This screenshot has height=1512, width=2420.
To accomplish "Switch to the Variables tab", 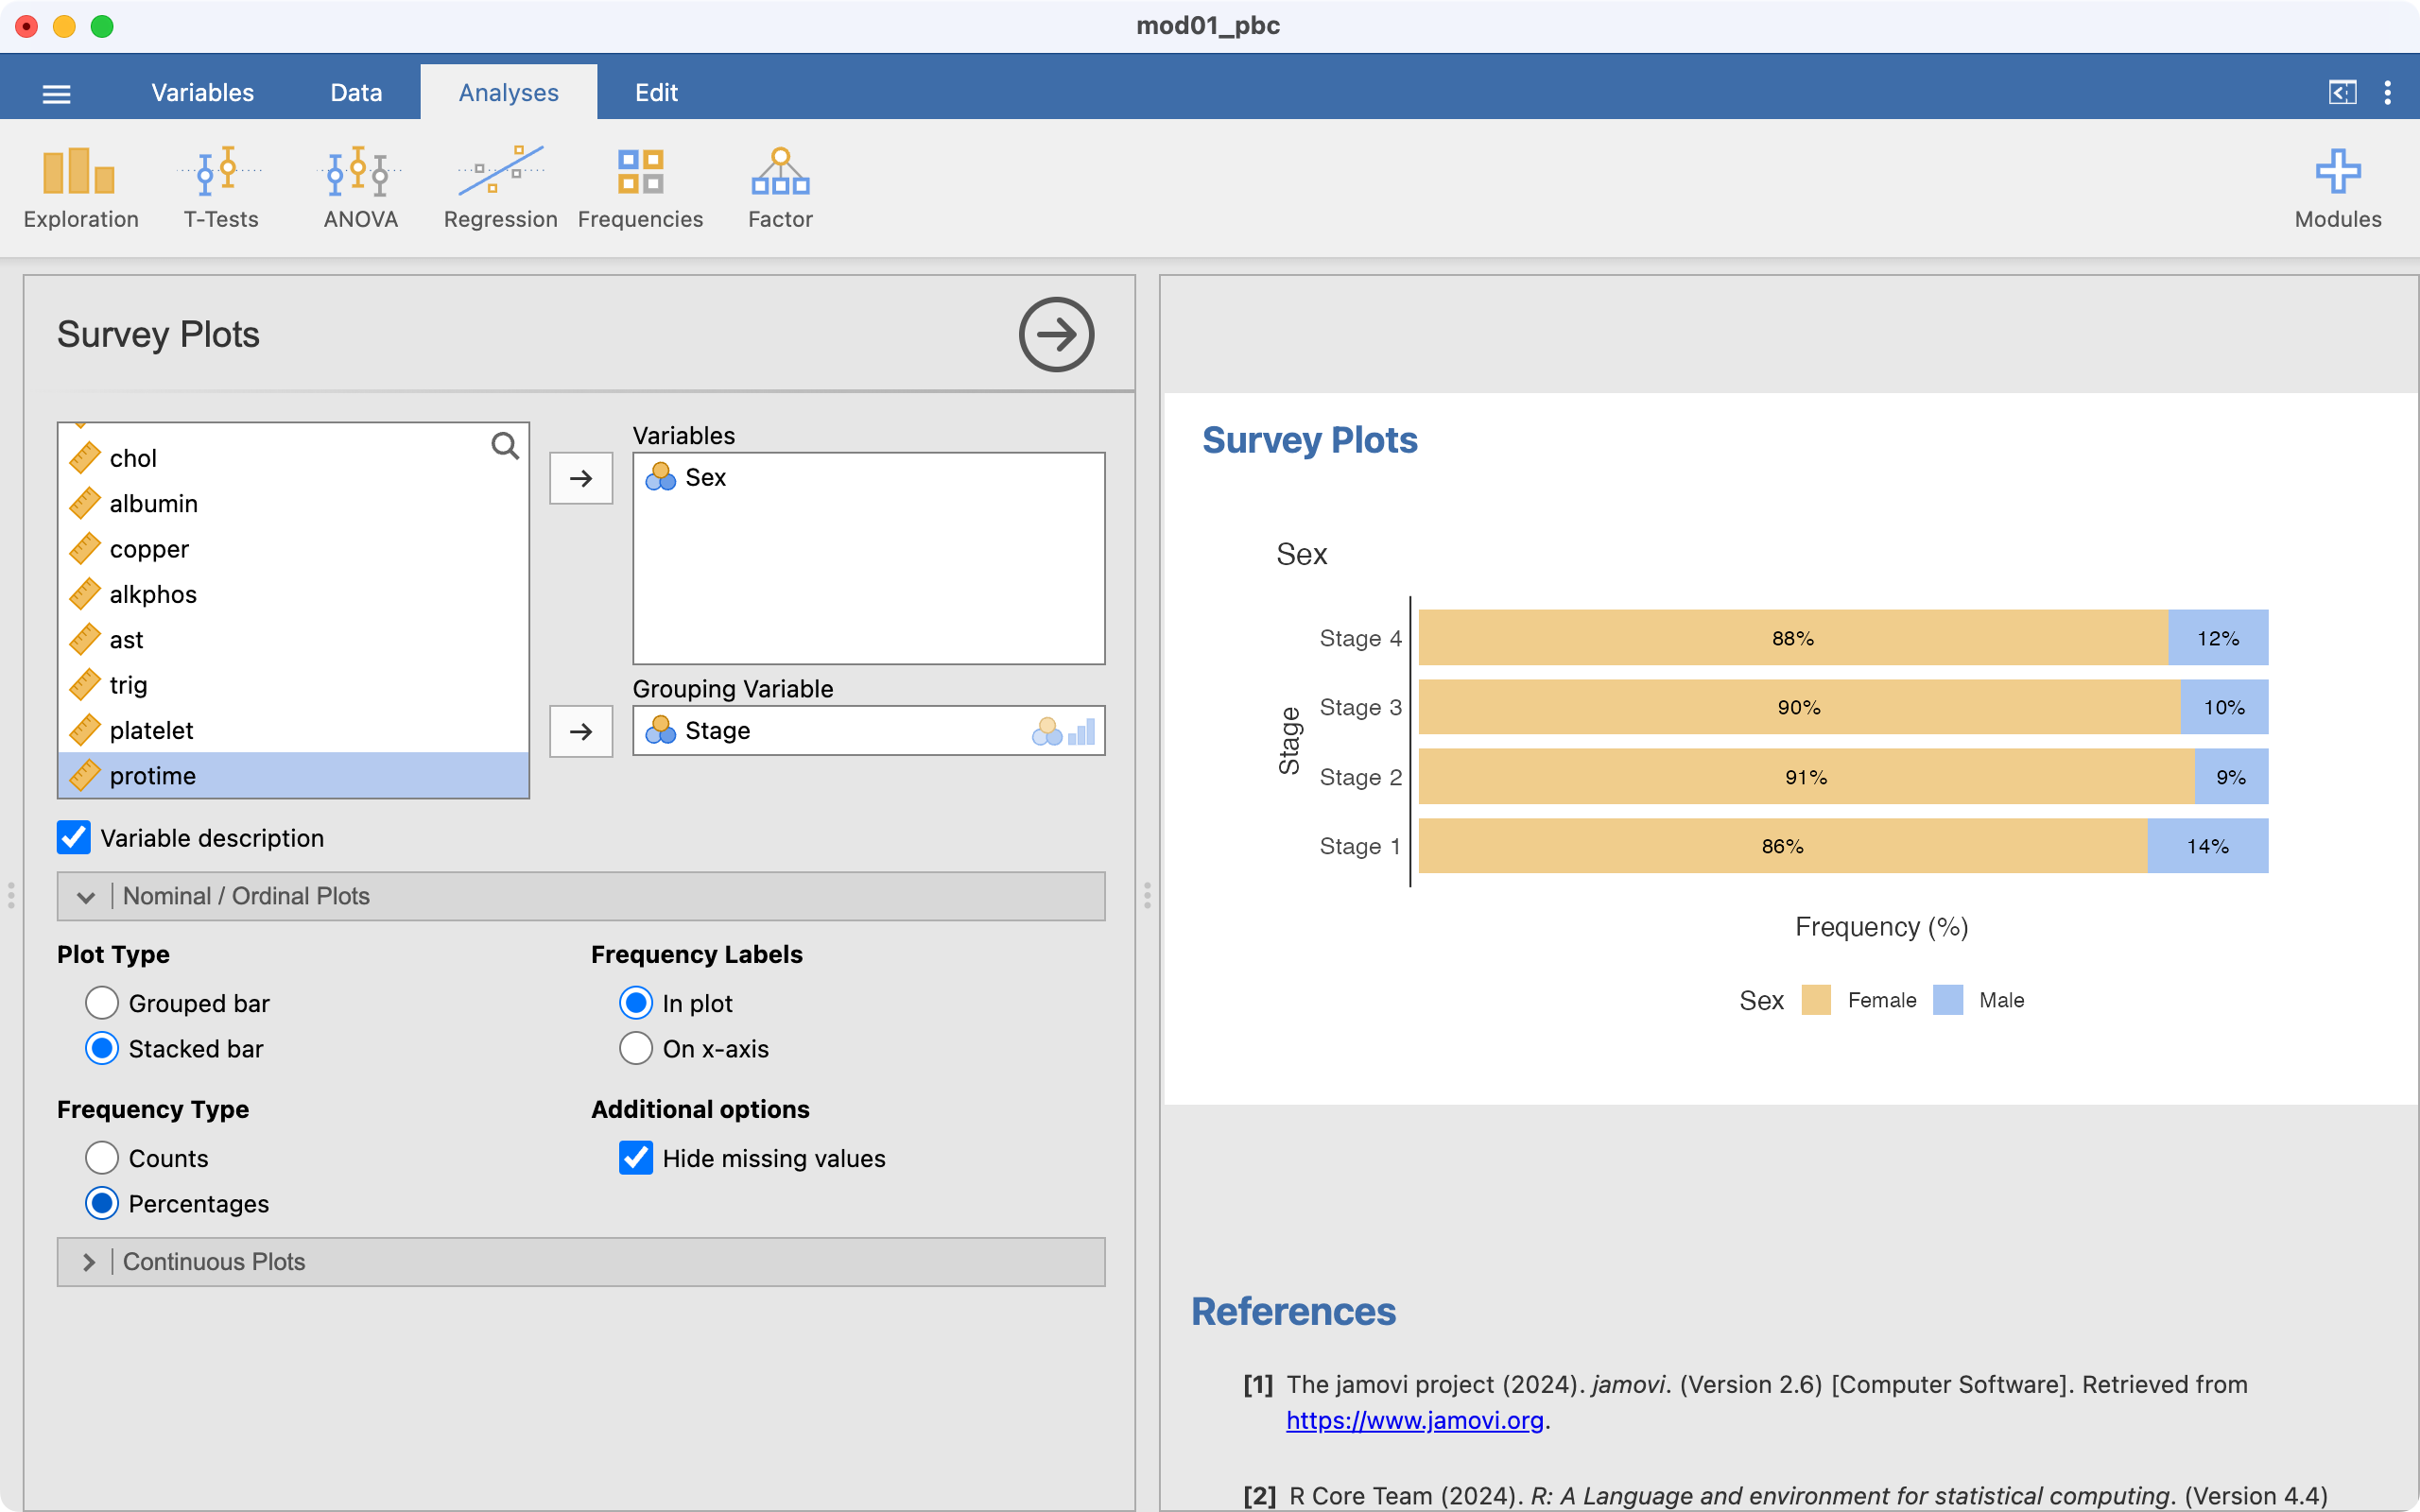I will tap(202, 93).
